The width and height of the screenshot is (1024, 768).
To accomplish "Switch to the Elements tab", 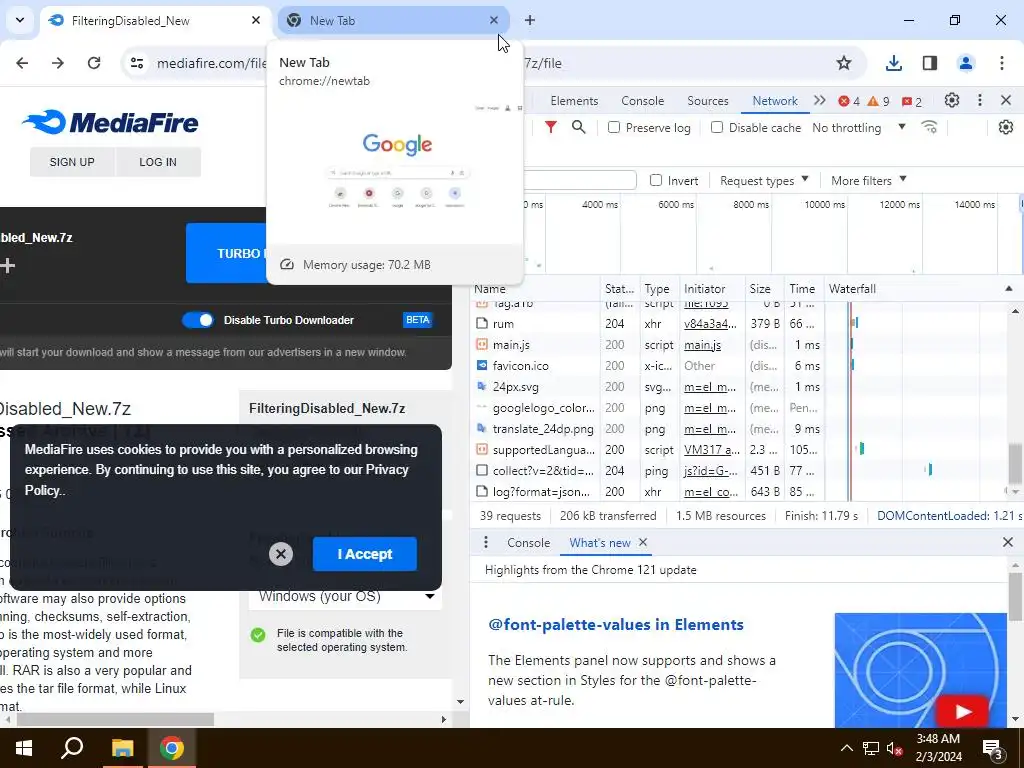I will coord(574,101).
